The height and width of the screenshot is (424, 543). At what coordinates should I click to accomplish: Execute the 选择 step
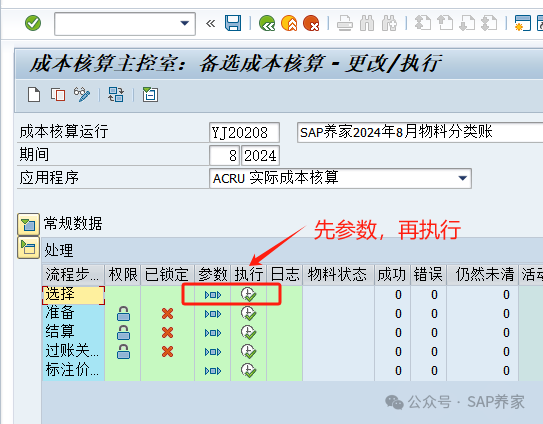[249, 295]
